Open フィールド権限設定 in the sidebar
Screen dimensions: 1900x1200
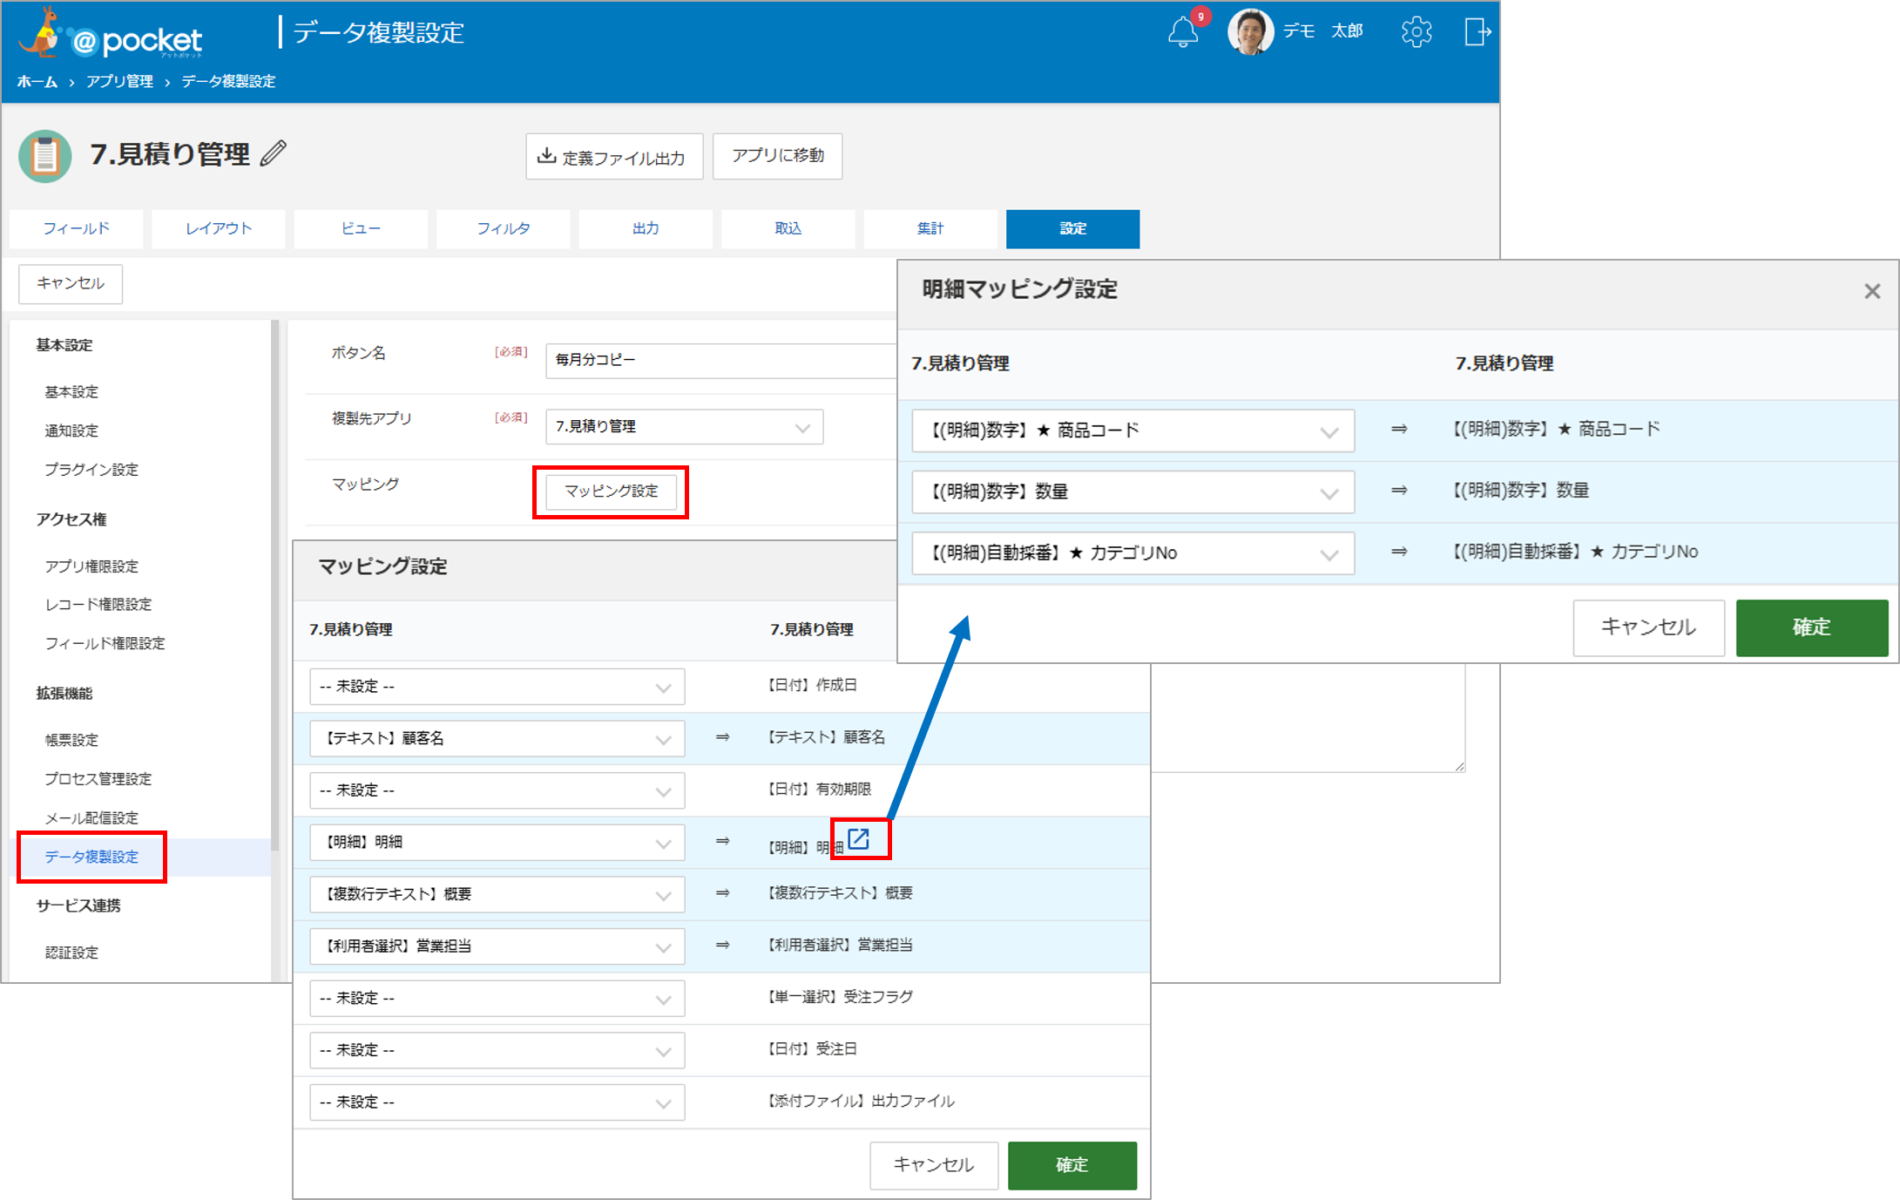pyautogui.click(x=105, y=644)
